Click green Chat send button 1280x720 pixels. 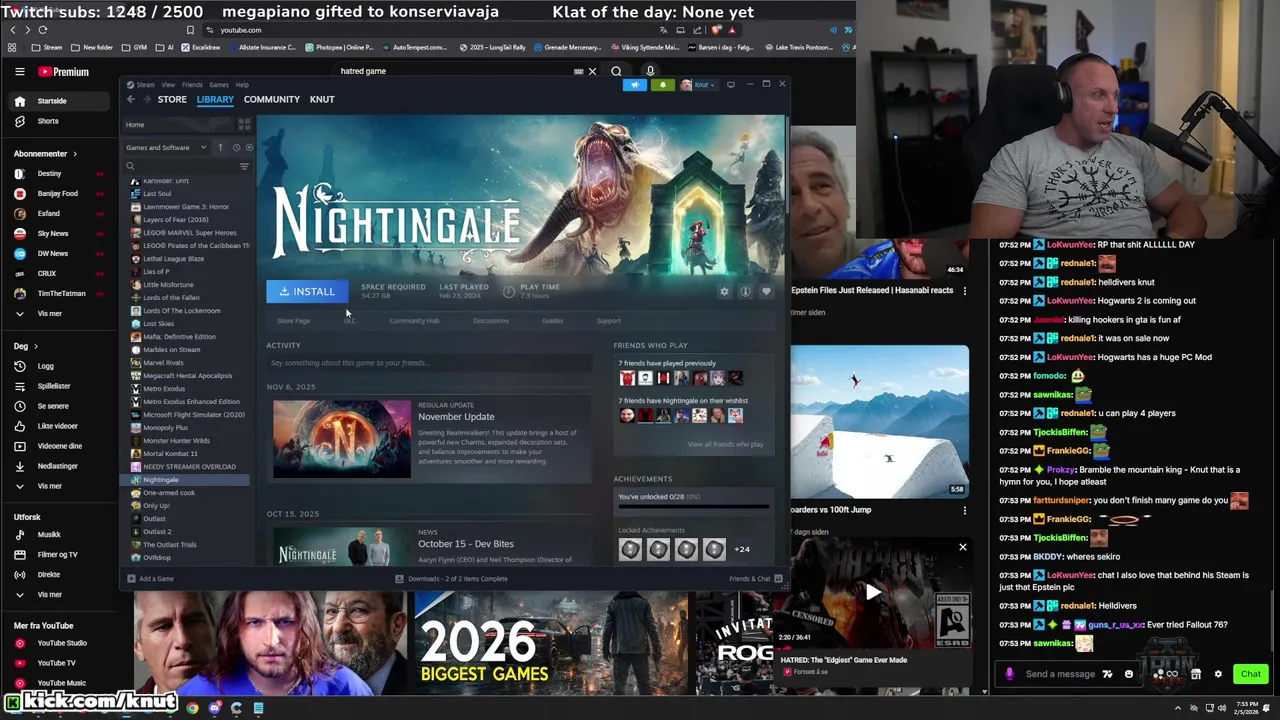[x=1250, y=674]
